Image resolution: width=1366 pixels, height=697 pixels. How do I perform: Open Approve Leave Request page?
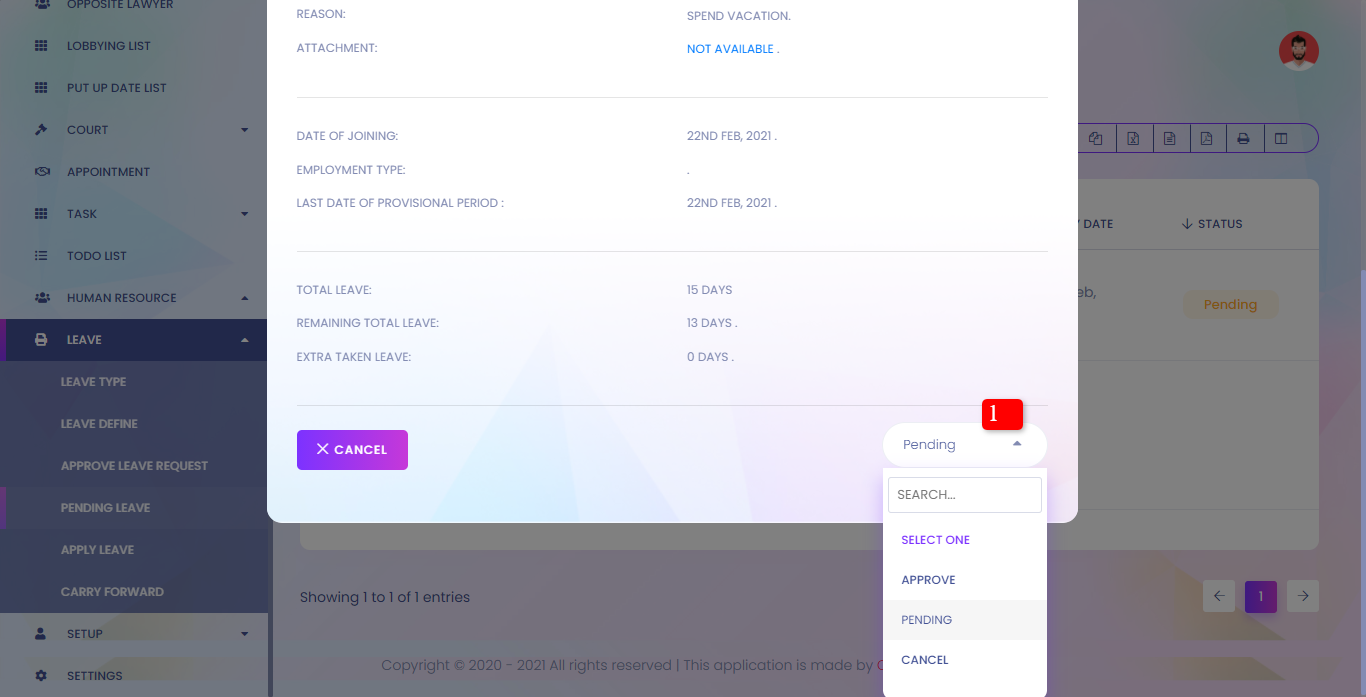click(x=134, y=466)
